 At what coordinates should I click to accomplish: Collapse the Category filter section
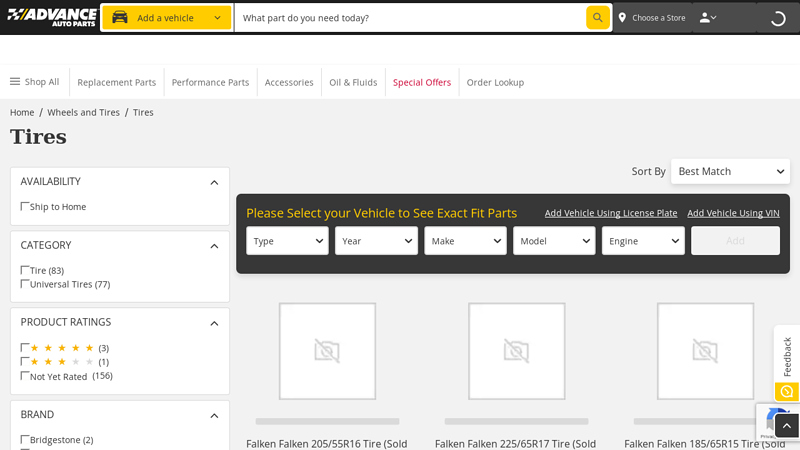pos(214,246)
